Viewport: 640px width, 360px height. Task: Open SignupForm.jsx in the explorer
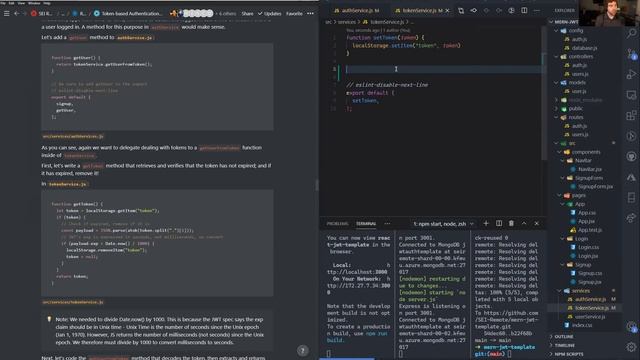click(595, 187)
